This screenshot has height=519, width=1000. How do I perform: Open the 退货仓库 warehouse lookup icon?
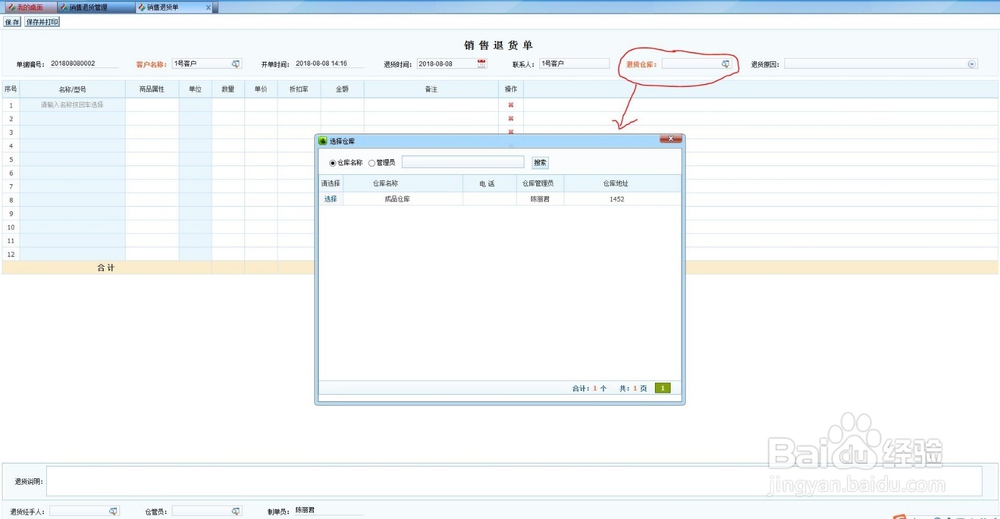point(725,64)
